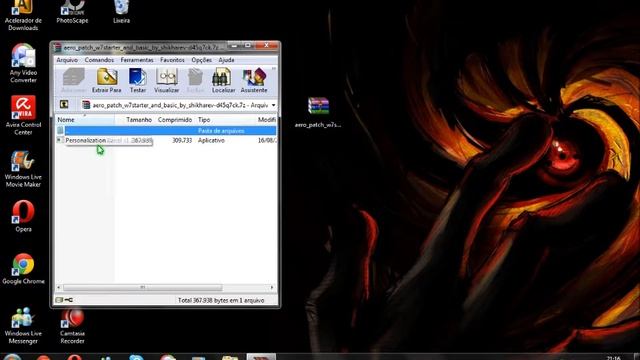Open the Comandos menu
The image size is (640, 360).
[x=99, y=60]
